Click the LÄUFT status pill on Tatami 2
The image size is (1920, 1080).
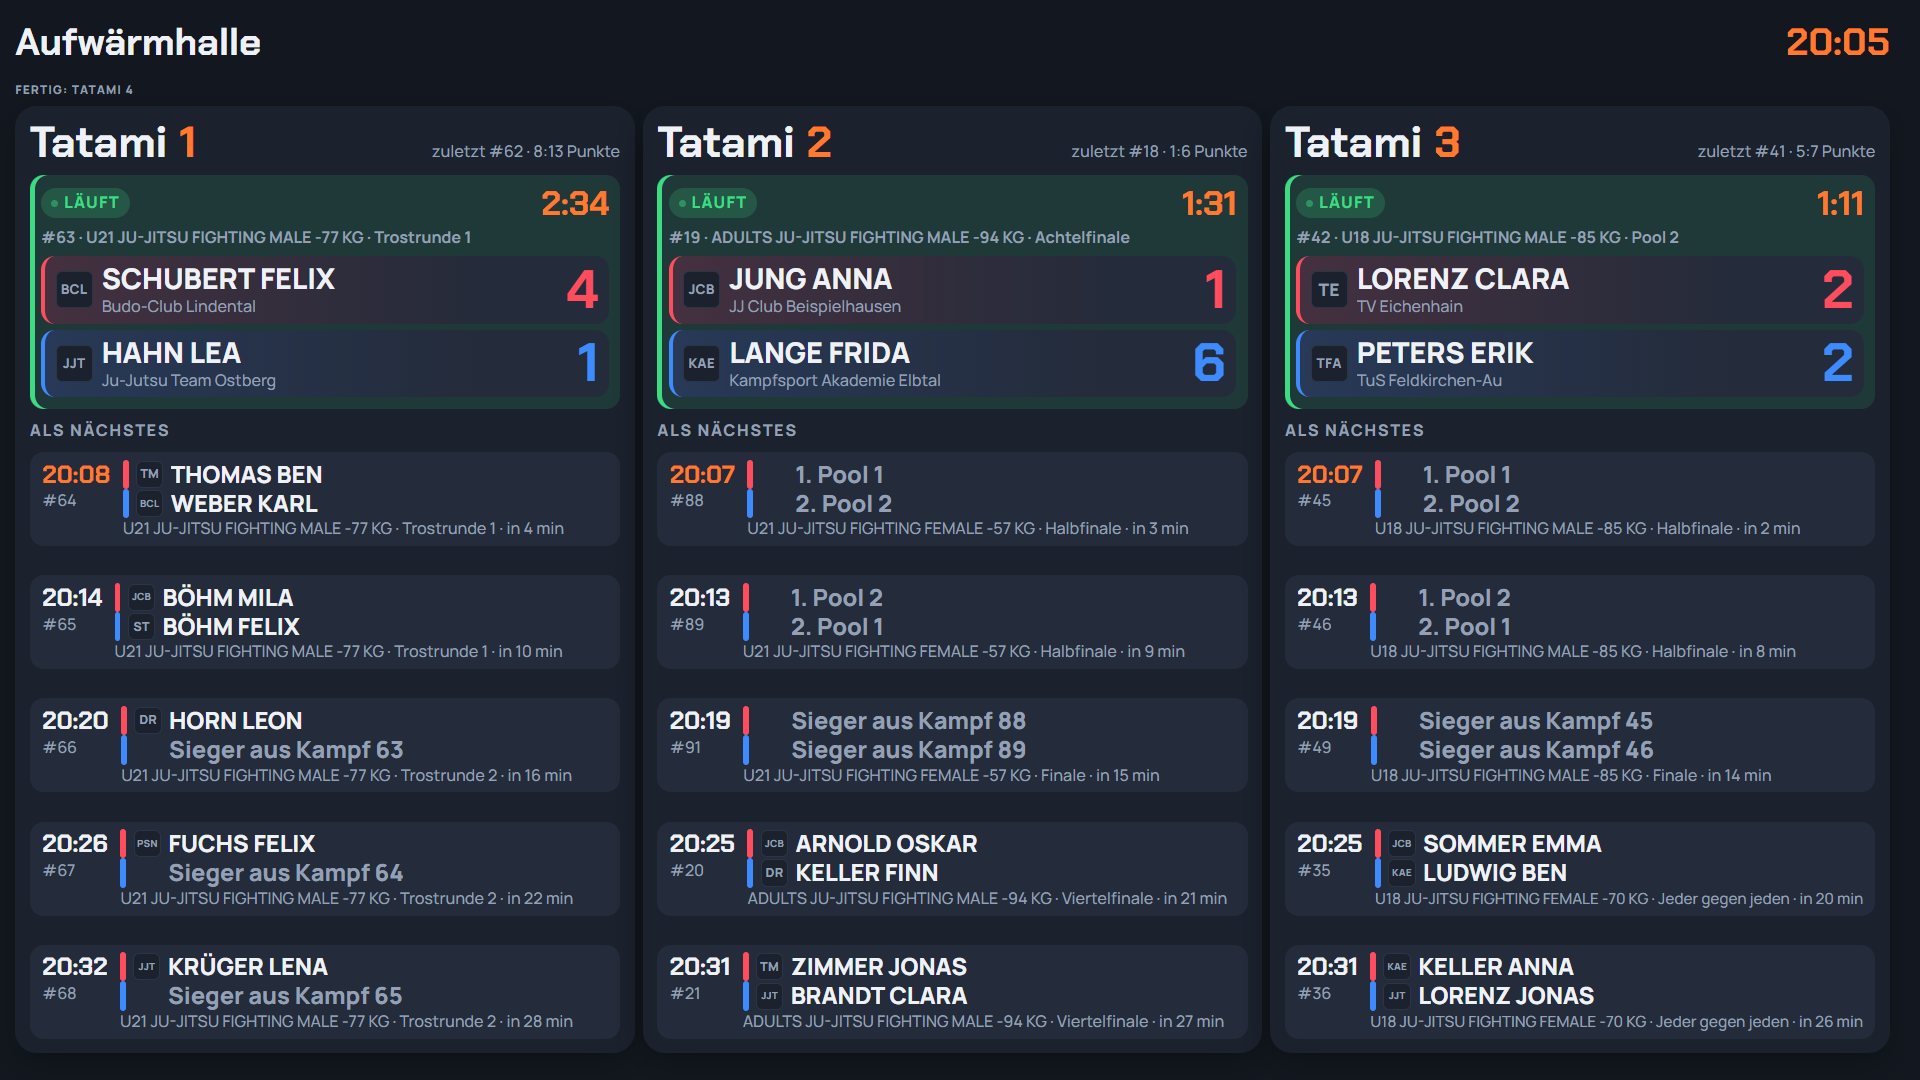click(713, 203)
